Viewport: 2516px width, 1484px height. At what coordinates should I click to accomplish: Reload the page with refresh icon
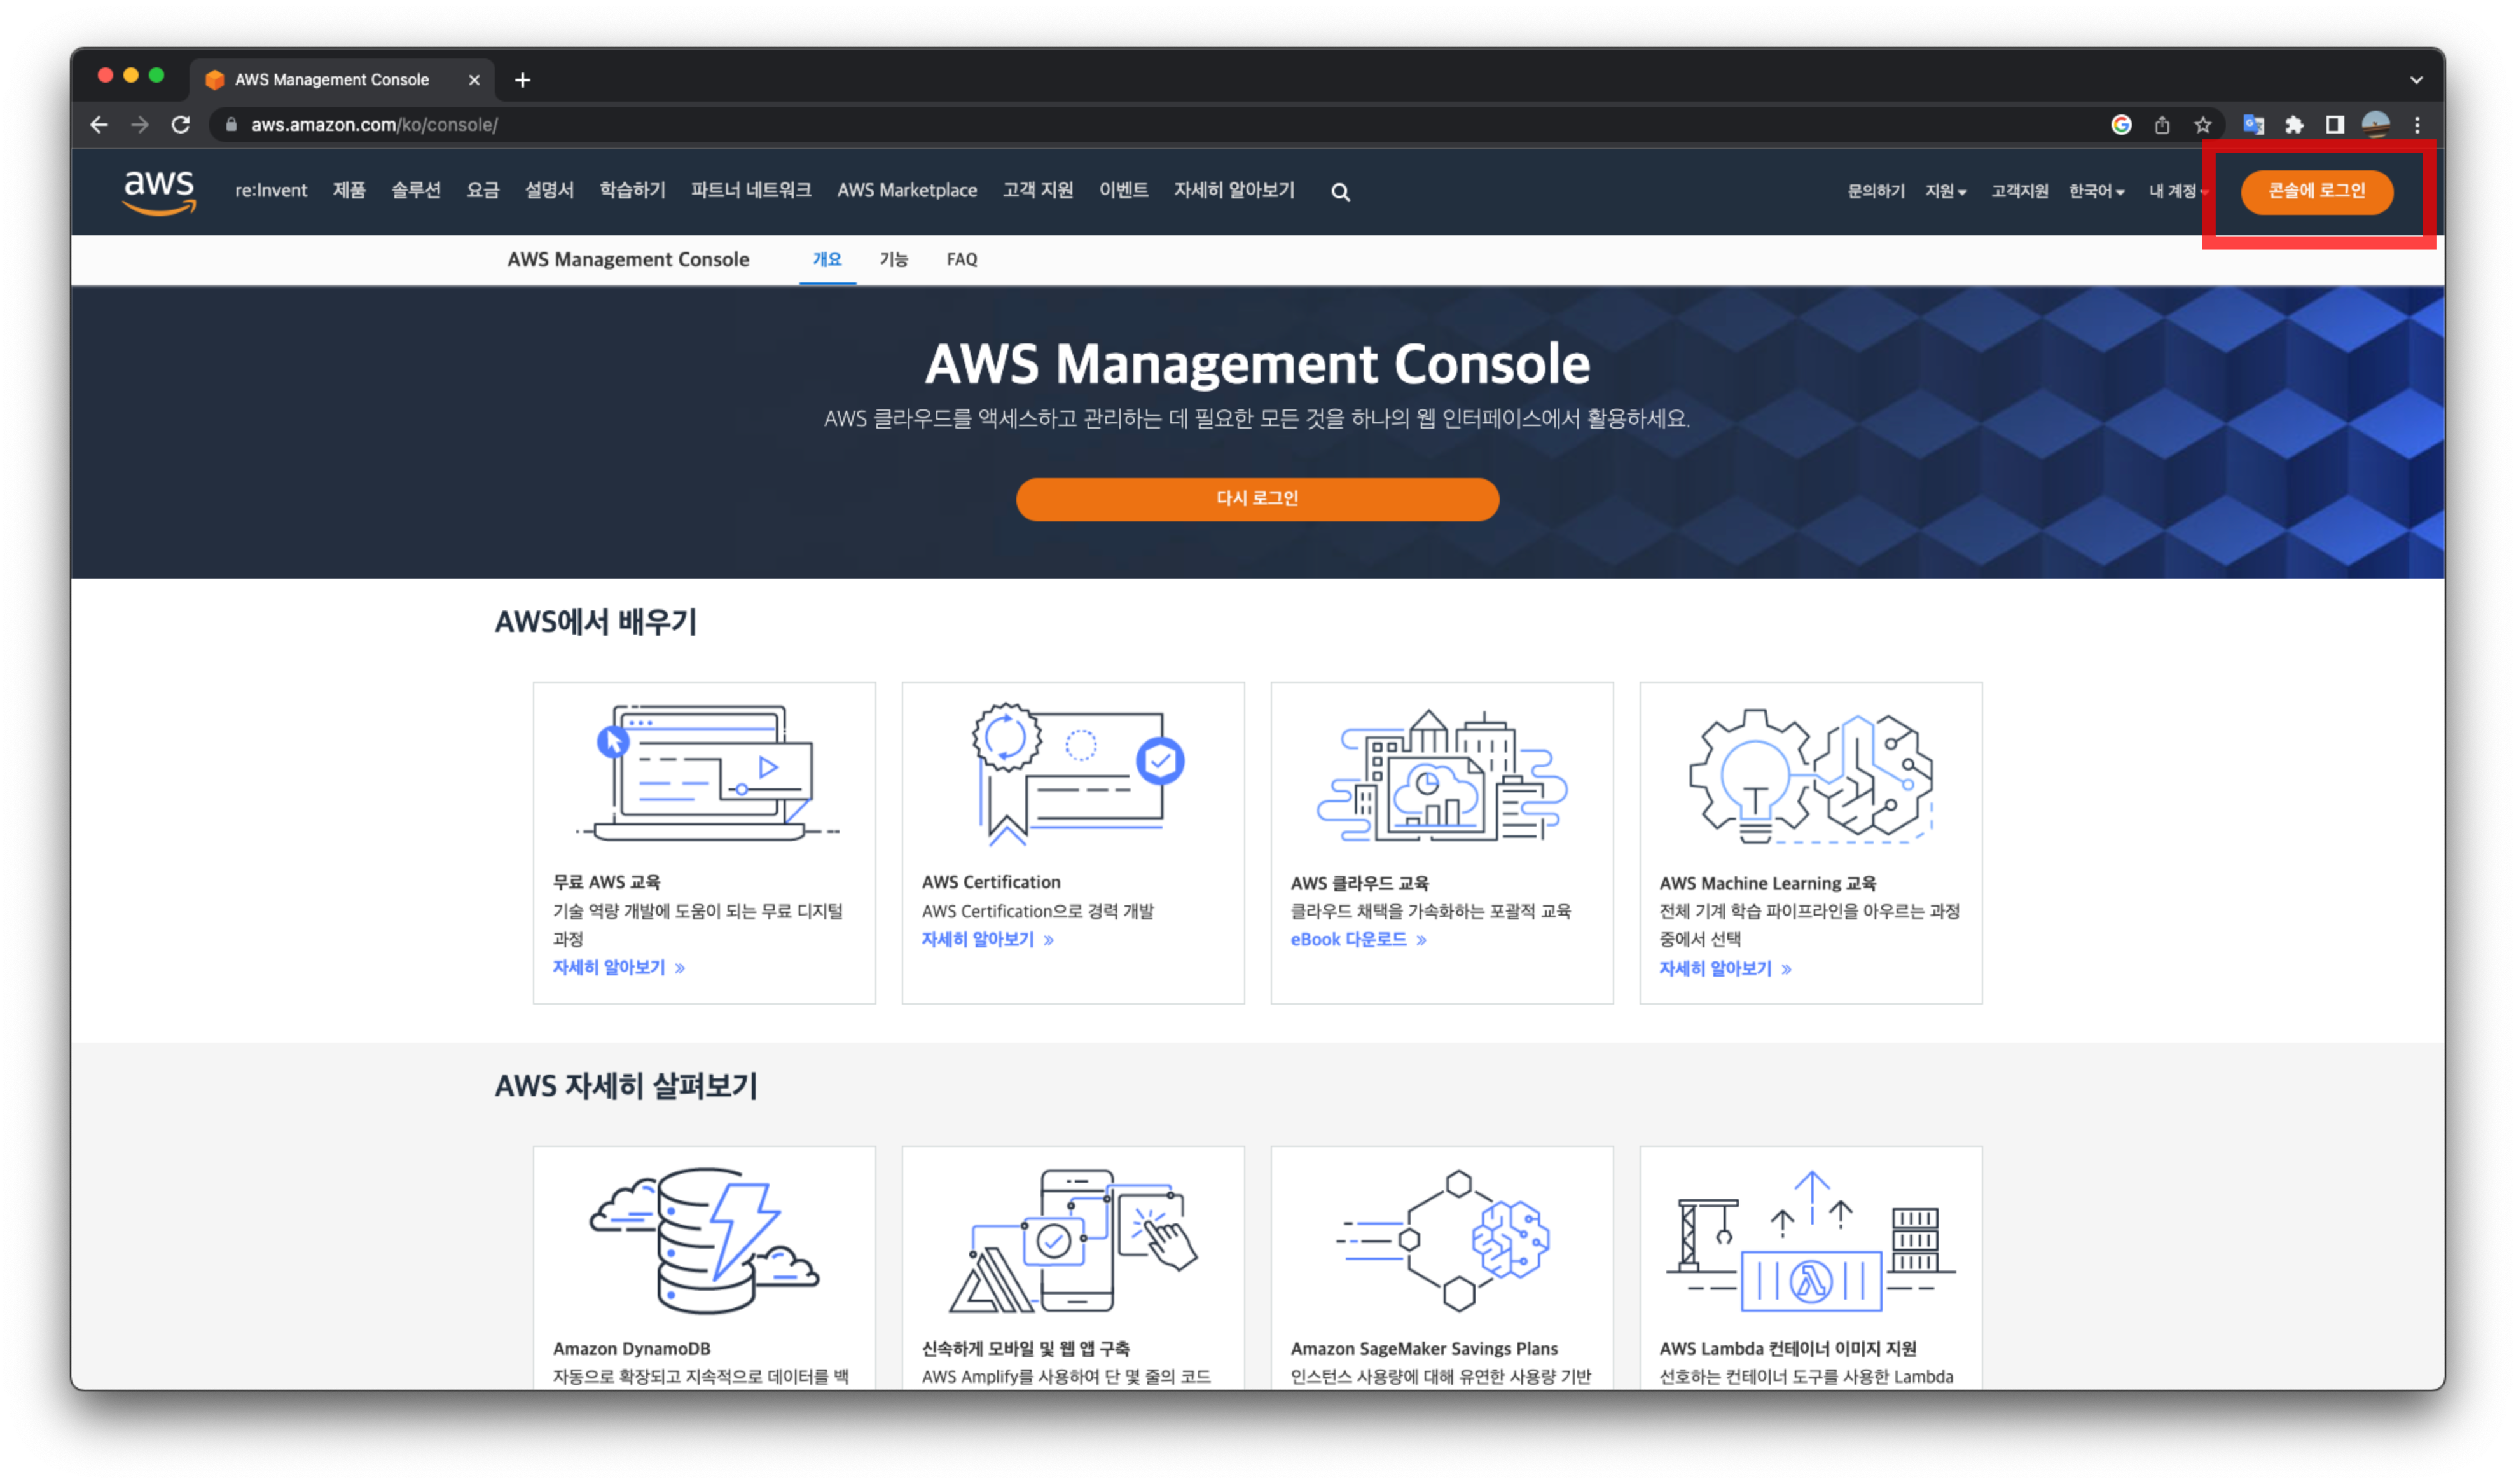pos(181,125)
